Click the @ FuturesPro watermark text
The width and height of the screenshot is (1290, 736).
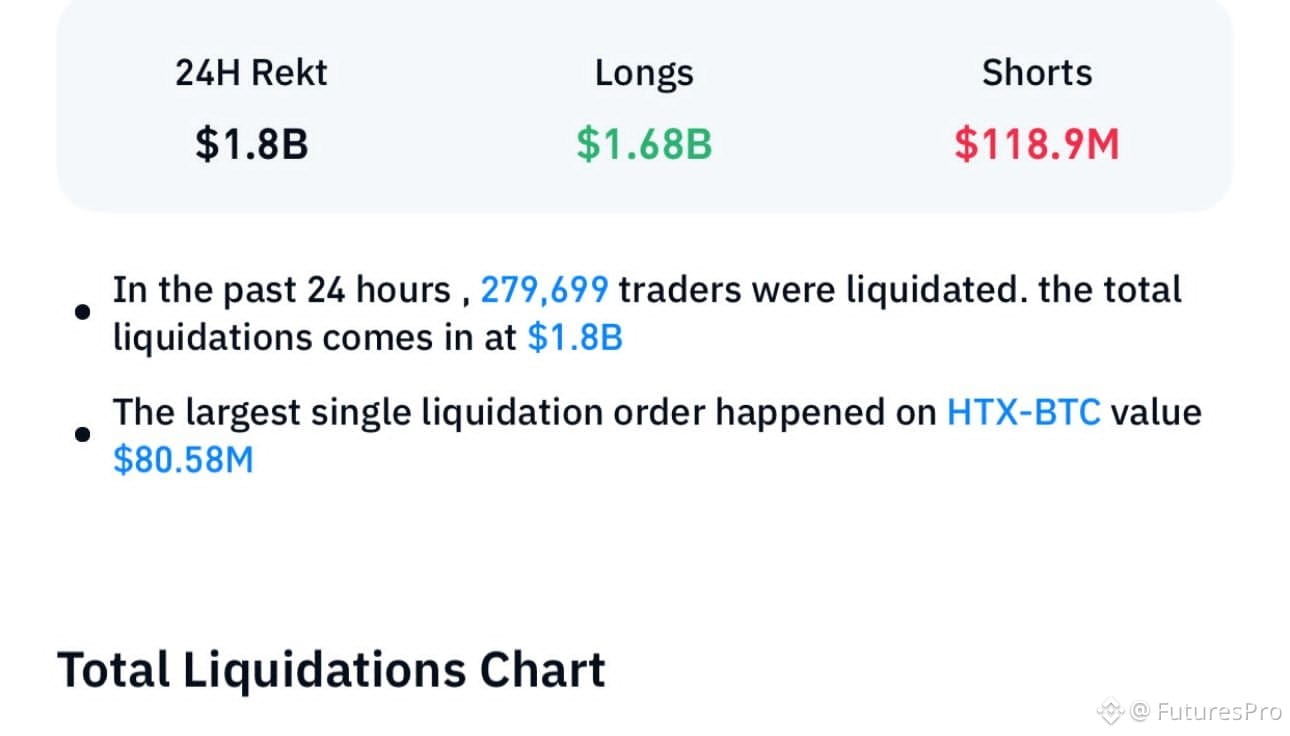tap(1206, 712)
